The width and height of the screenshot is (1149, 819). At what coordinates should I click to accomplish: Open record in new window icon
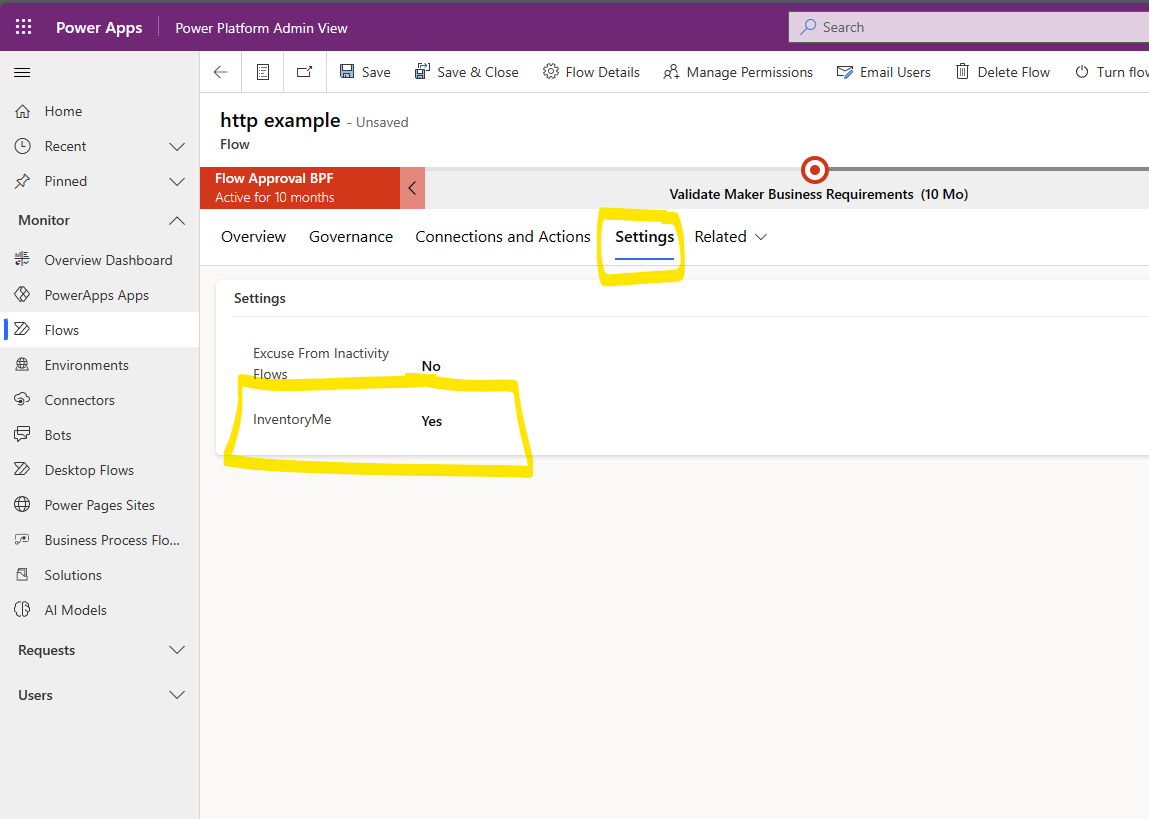[304, 72]
